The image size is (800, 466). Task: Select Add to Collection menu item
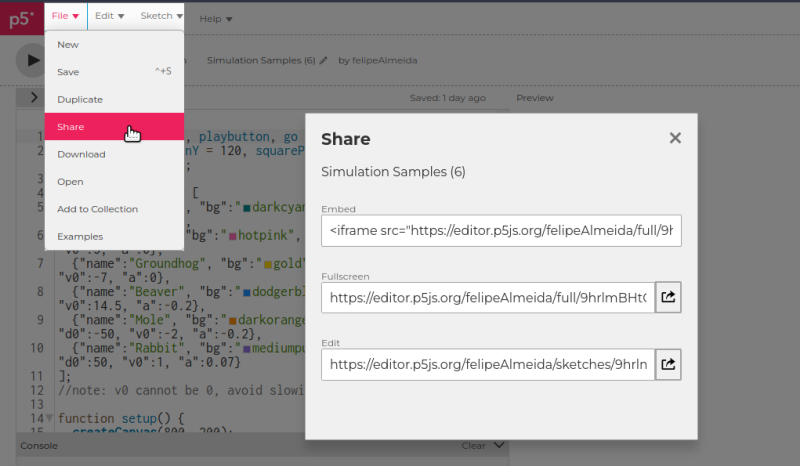97,209
